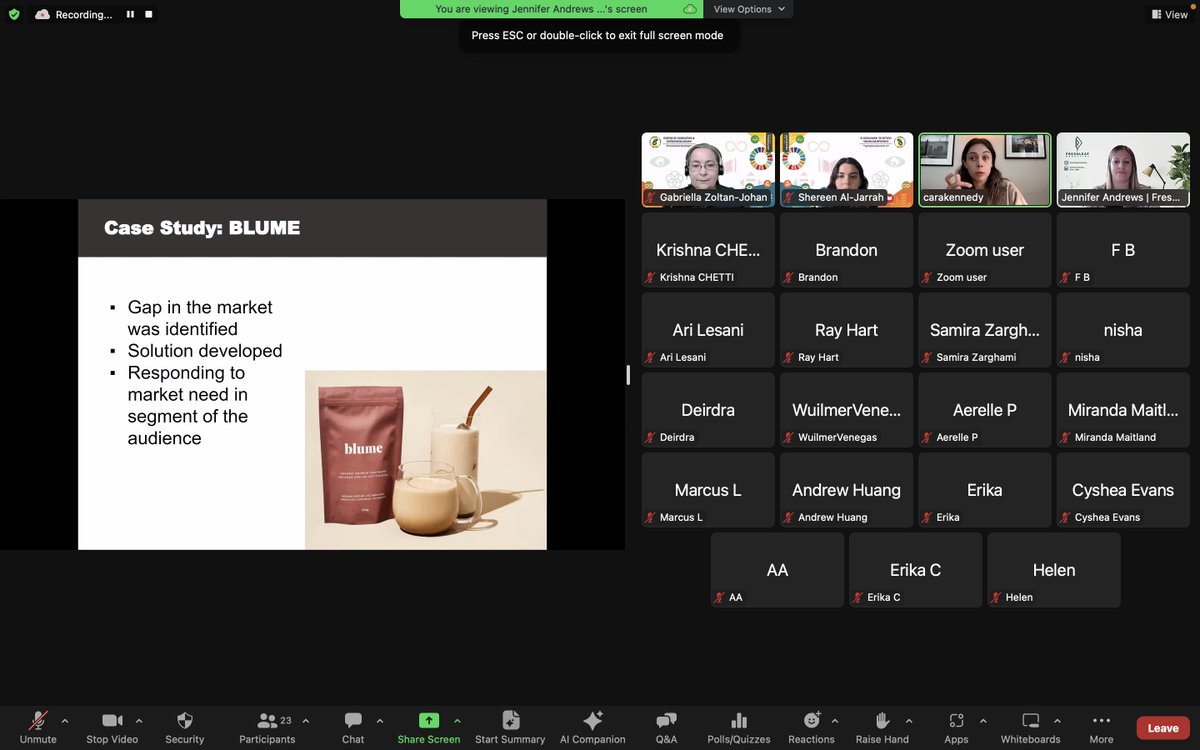The width and height of the screenshot is (1200, 750).
Task: Open Q&A icon
Action: 666,720
